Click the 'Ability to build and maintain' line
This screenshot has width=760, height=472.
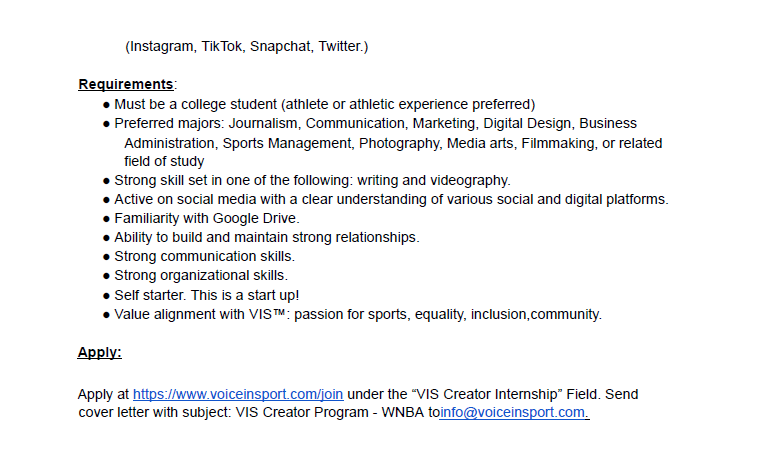click(x=267, y=237)
